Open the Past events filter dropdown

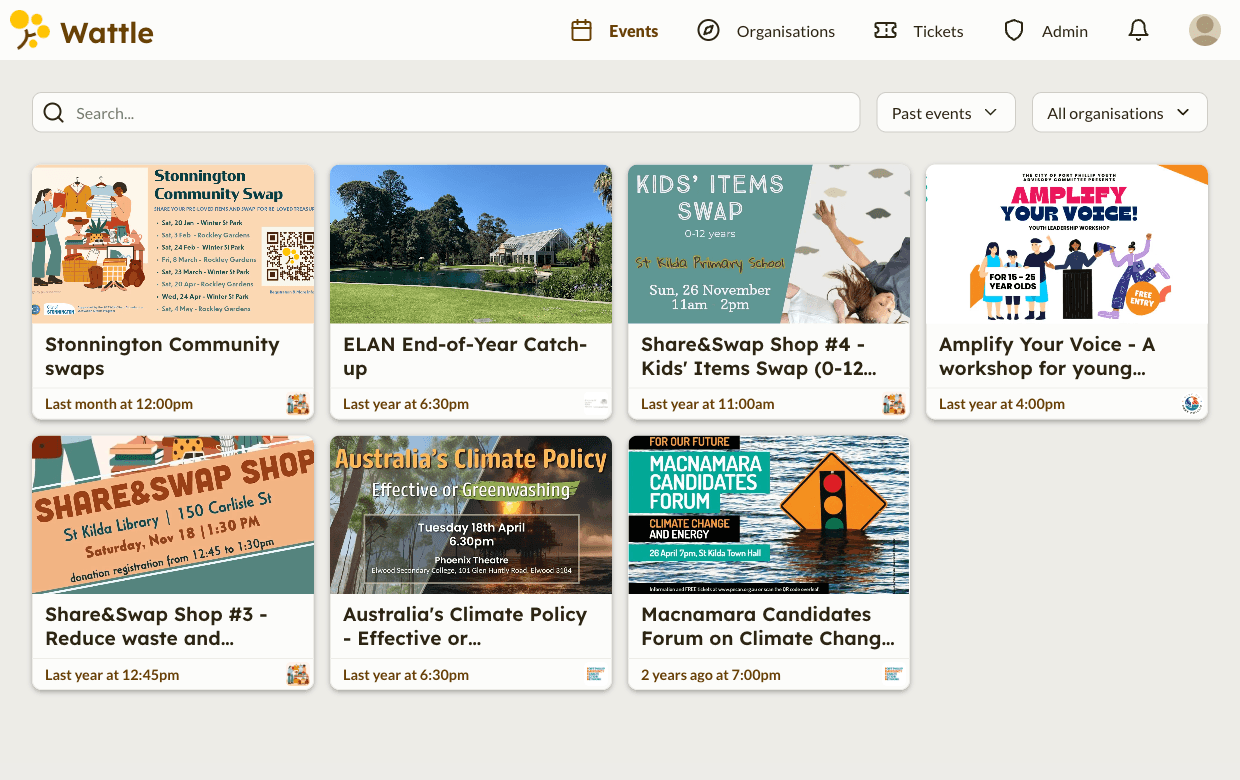click(x=944, y=112)
